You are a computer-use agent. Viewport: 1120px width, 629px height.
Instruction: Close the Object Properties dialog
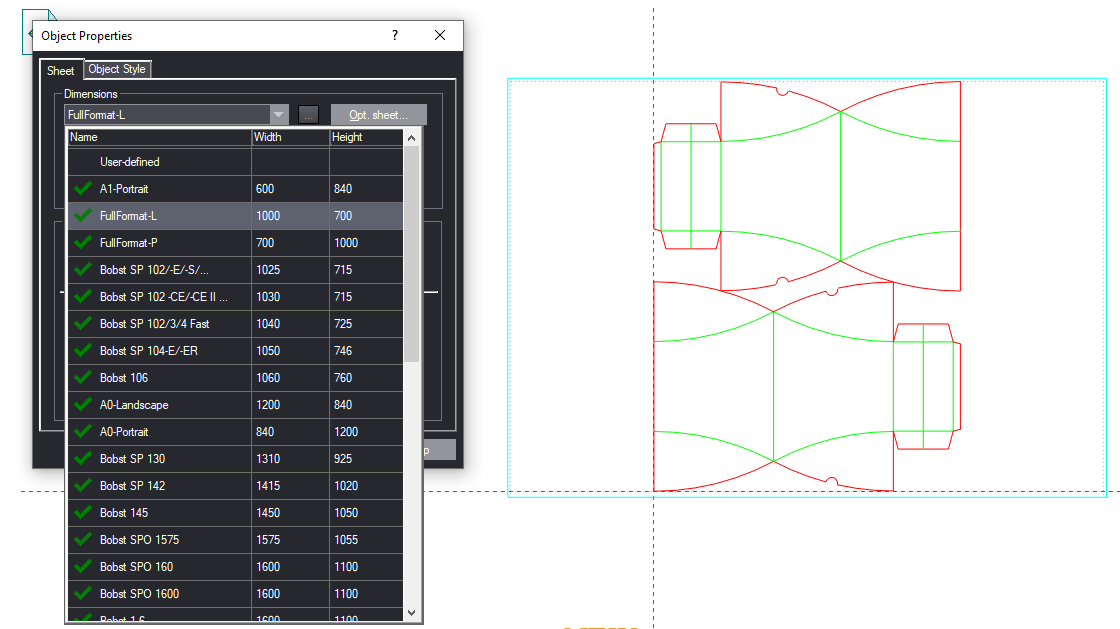point(440,35)
